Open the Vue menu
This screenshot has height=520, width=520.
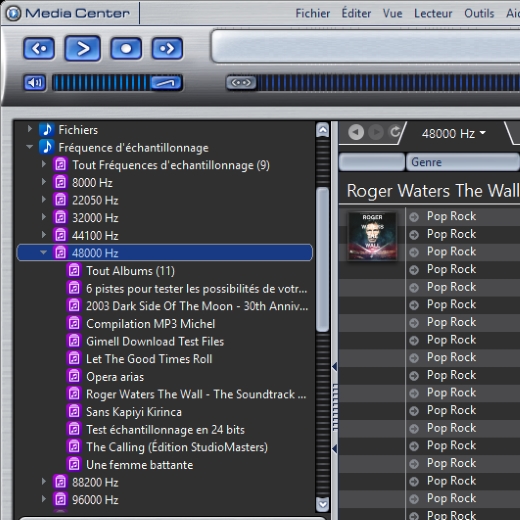click(392, 13)
